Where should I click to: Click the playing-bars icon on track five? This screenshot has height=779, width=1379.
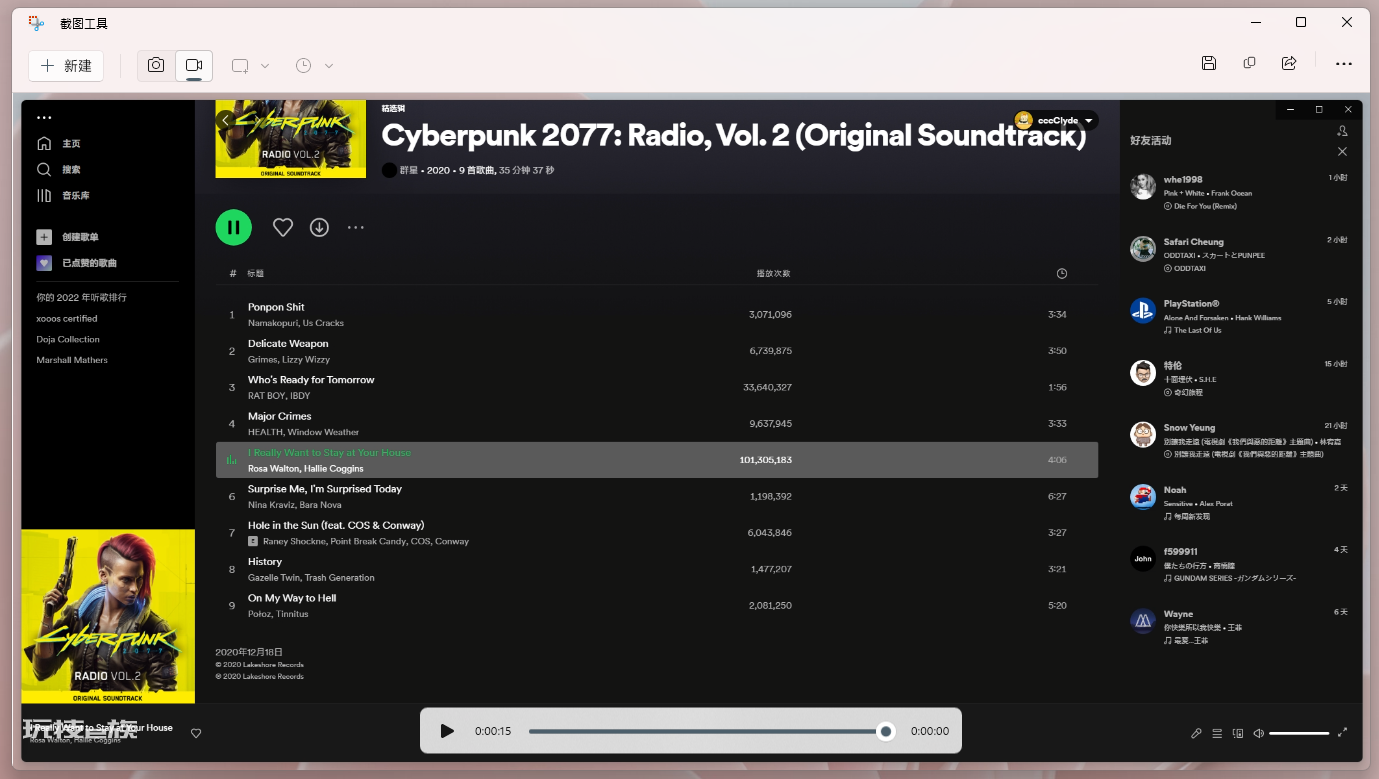click(232, 460)
